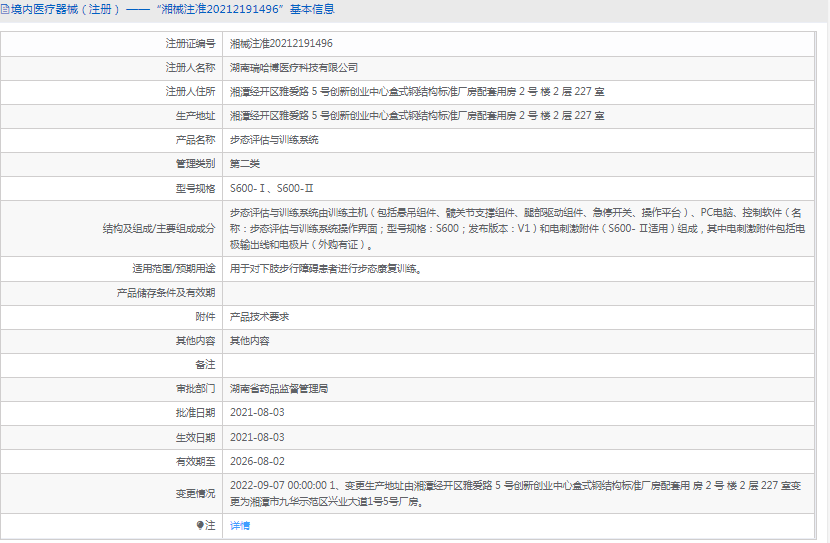Open the 详情 link
The image size is (830, 543).
(240, 525)
